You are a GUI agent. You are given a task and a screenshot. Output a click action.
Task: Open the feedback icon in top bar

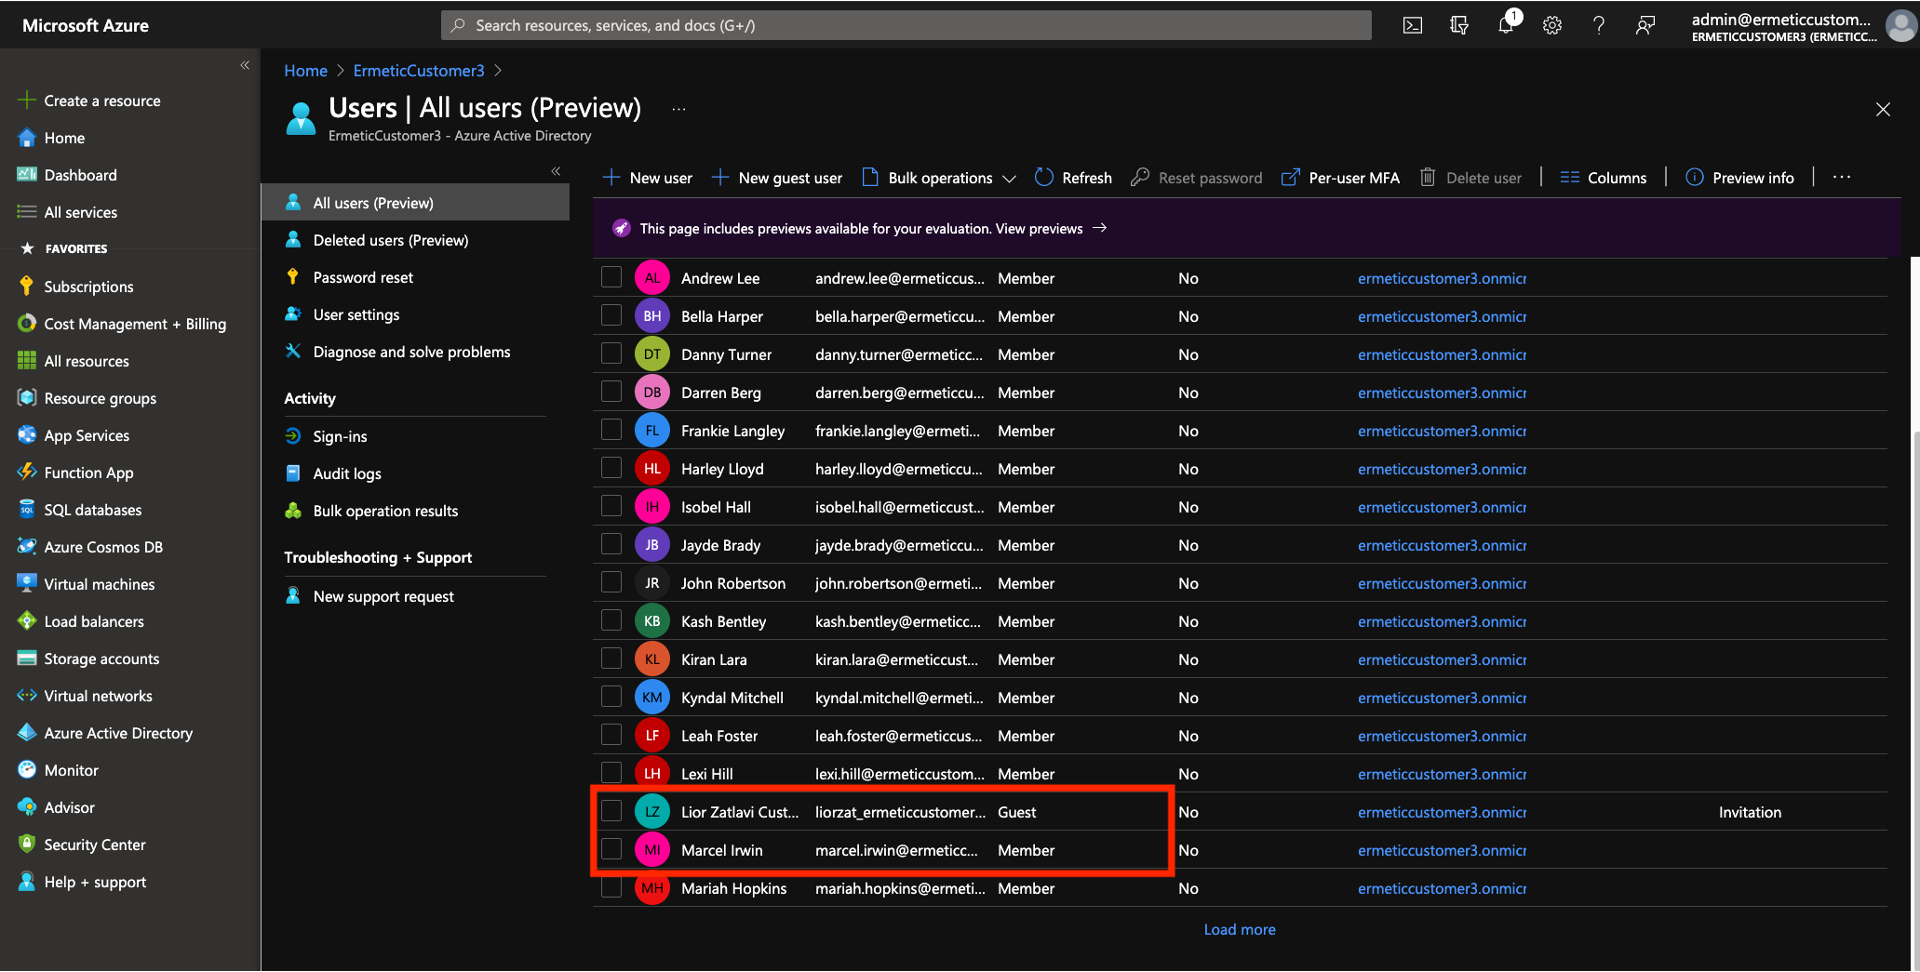(1645, 26)
